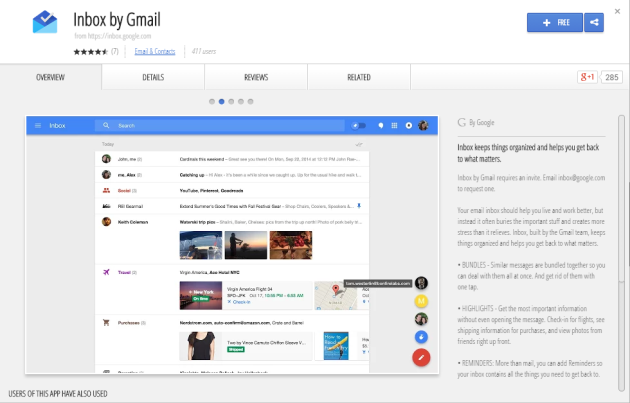Viewport: 630px width, 403px height.
Task: Click the profile avatar in Inbox header
Action: [423, 126]
